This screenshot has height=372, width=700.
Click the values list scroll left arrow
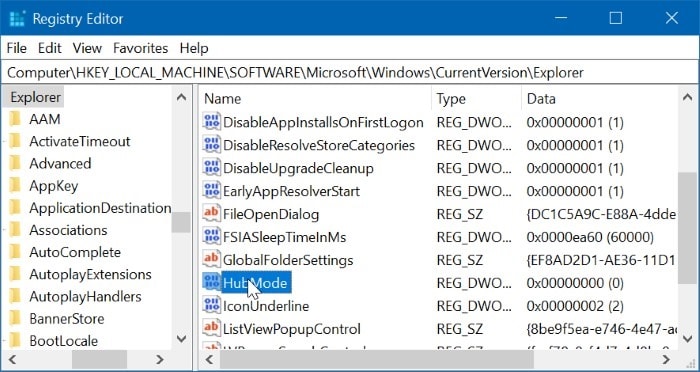(209, 359)
